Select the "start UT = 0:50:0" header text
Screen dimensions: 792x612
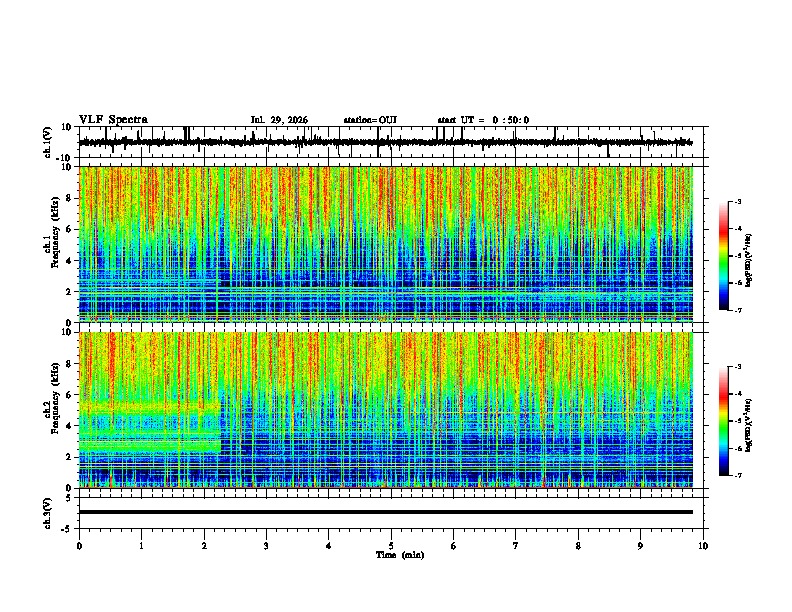483,120
